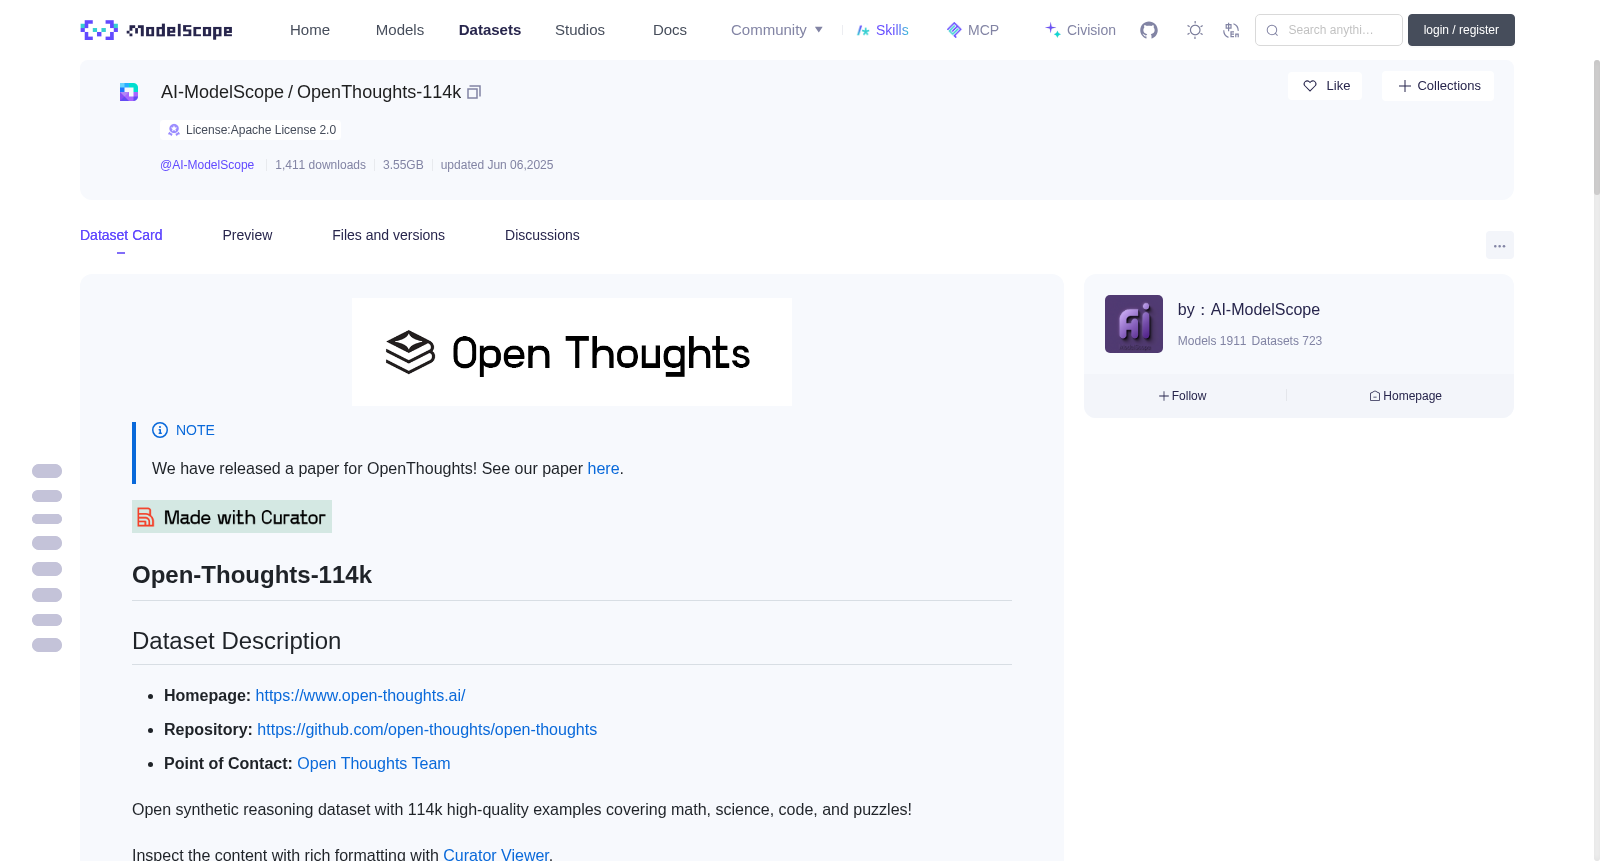This screenshot has width=1600, height=861.
Task: Select the '3.55GB' size text
Action: pyautogui.click(x=403, y=165)
